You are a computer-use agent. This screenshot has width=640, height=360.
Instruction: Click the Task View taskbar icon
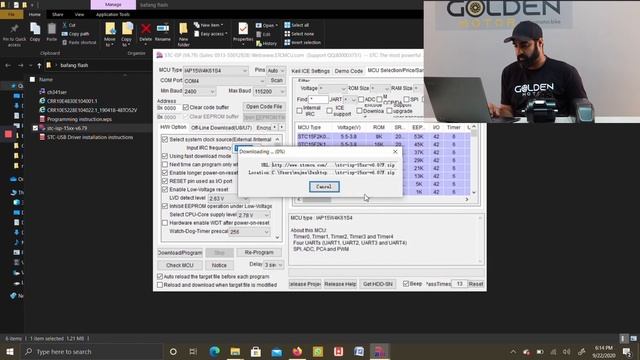193,351
